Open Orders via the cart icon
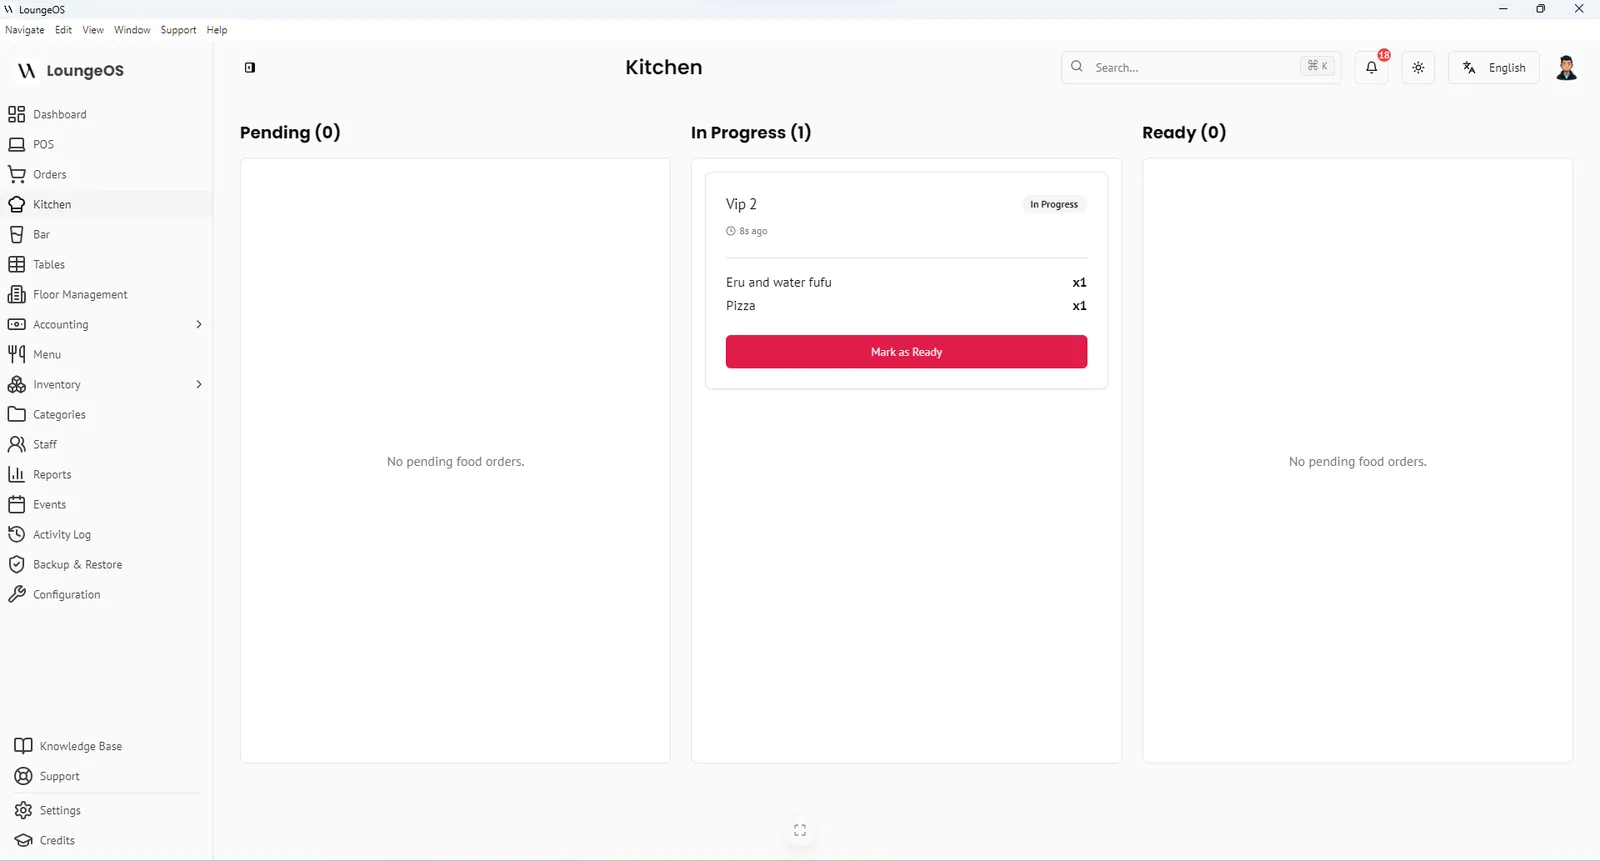 coord(17,174)
